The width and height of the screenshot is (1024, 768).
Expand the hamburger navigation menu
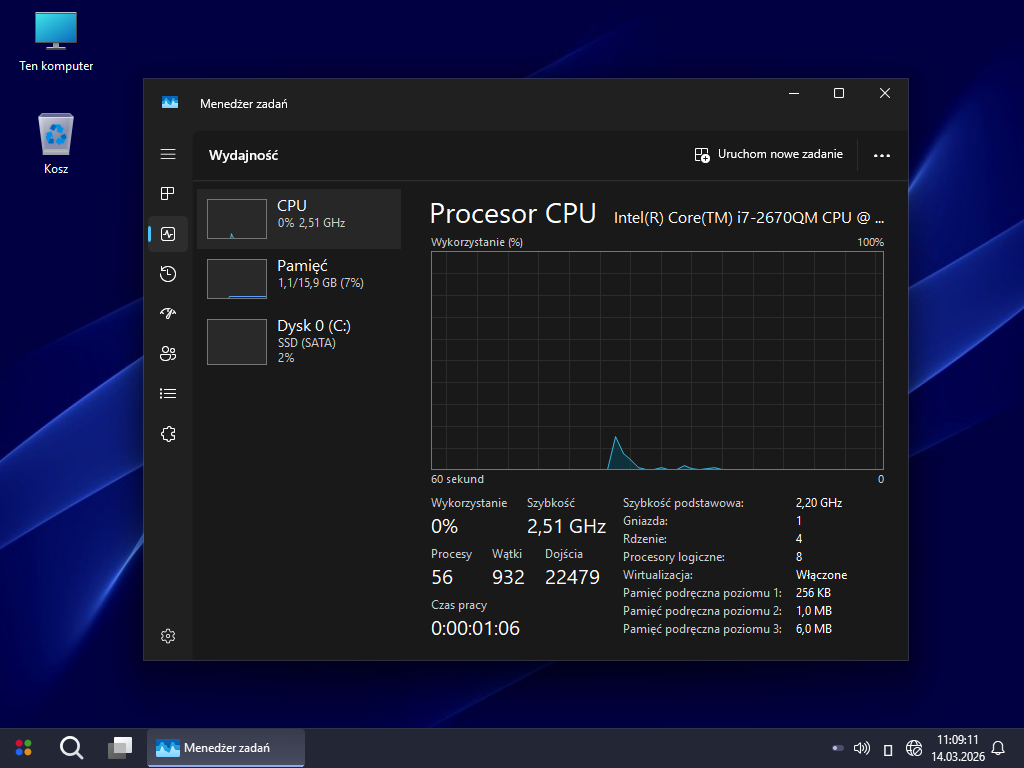[168, 154]
